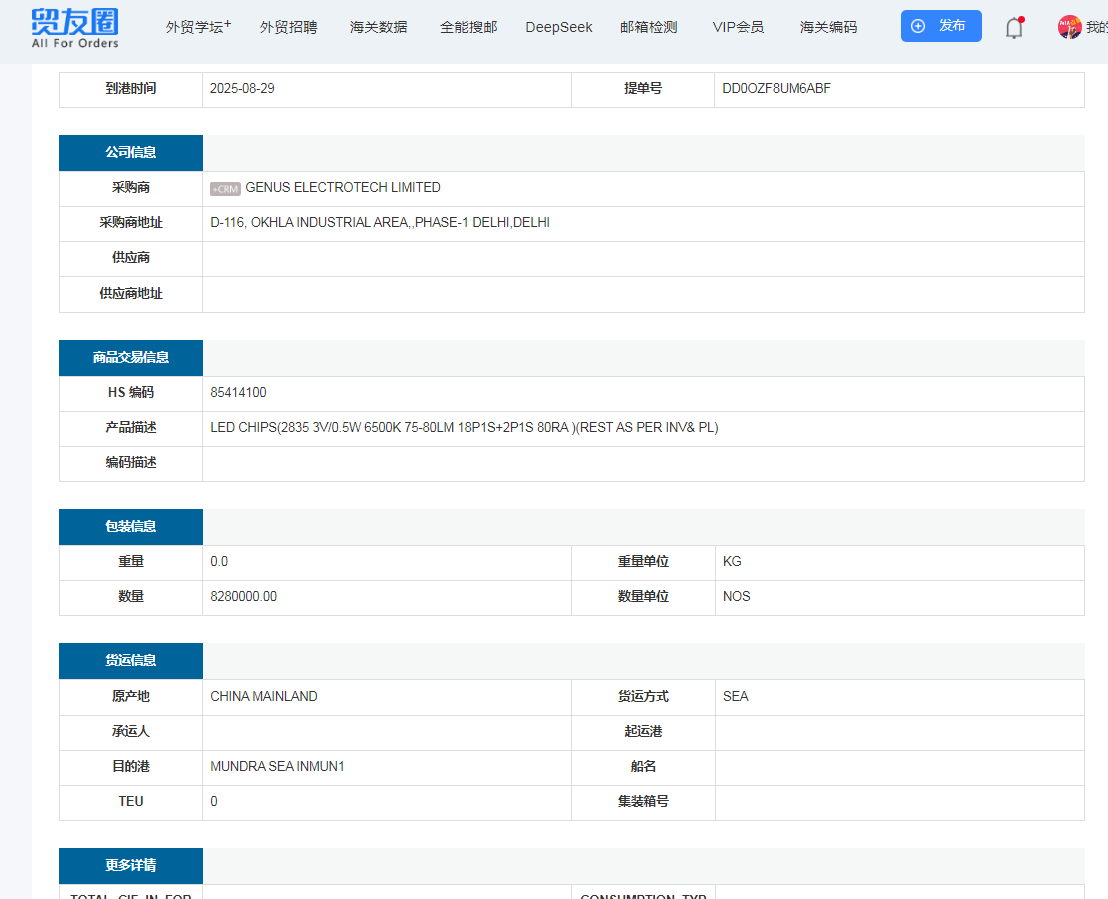Open the VIP会员 page
Screen dimensions: 1108x899
coord(738,27)
